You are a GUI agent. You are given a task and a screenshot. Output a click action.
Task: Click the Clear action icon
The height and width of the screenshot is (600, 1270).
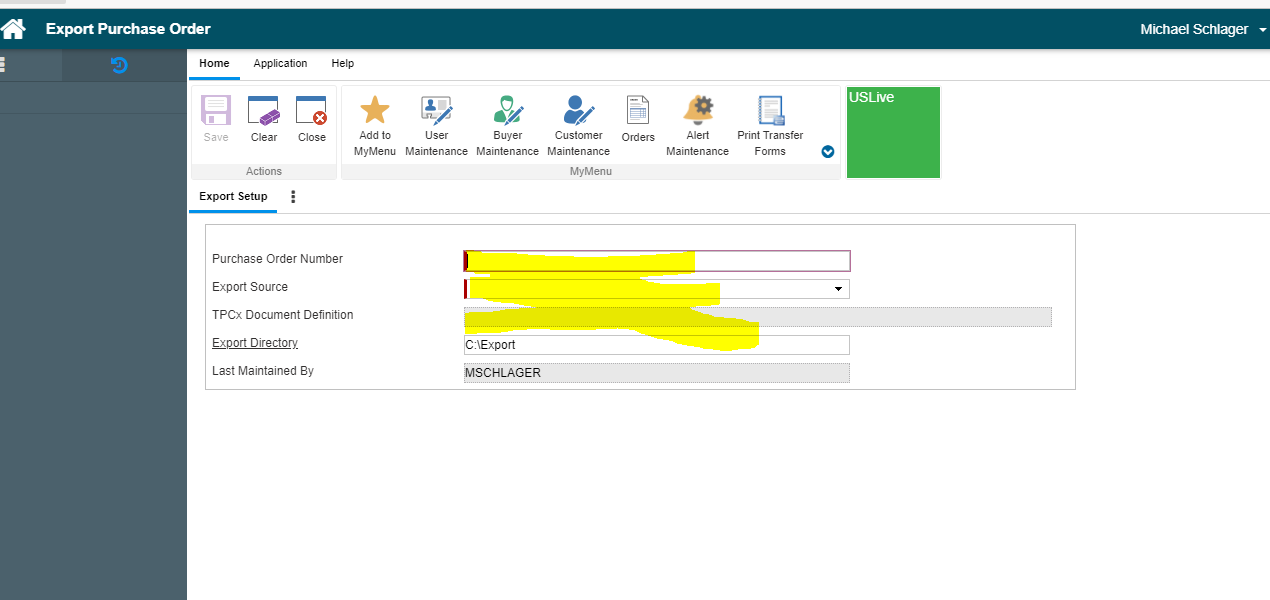coord(264,111)
